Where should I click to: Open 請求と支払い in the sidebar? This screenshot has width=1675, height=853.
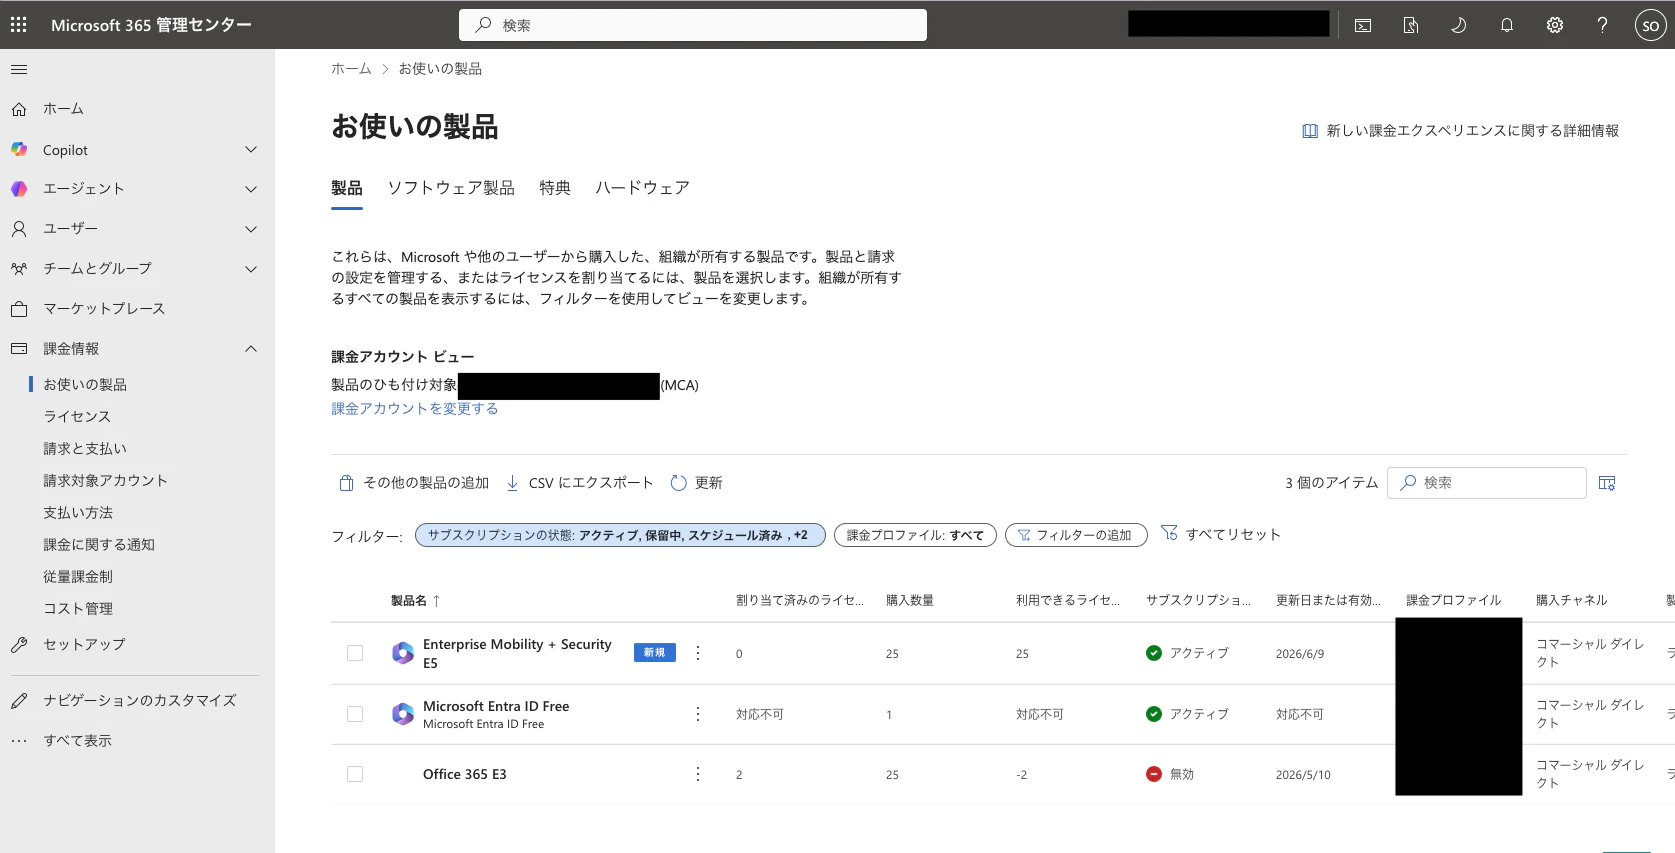[x=85, y=449]
